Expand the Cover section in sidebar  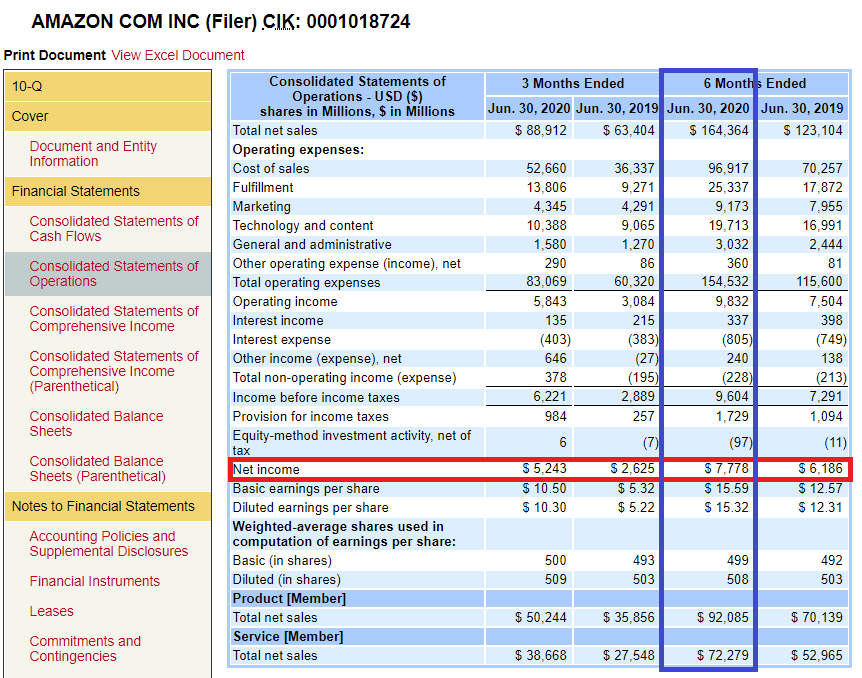pos(108,116)
